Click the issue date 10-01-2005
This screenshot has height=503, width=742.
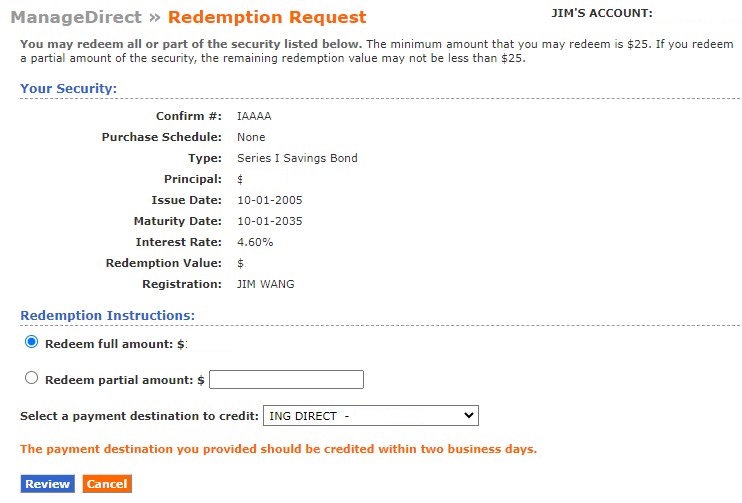(269, 200)
